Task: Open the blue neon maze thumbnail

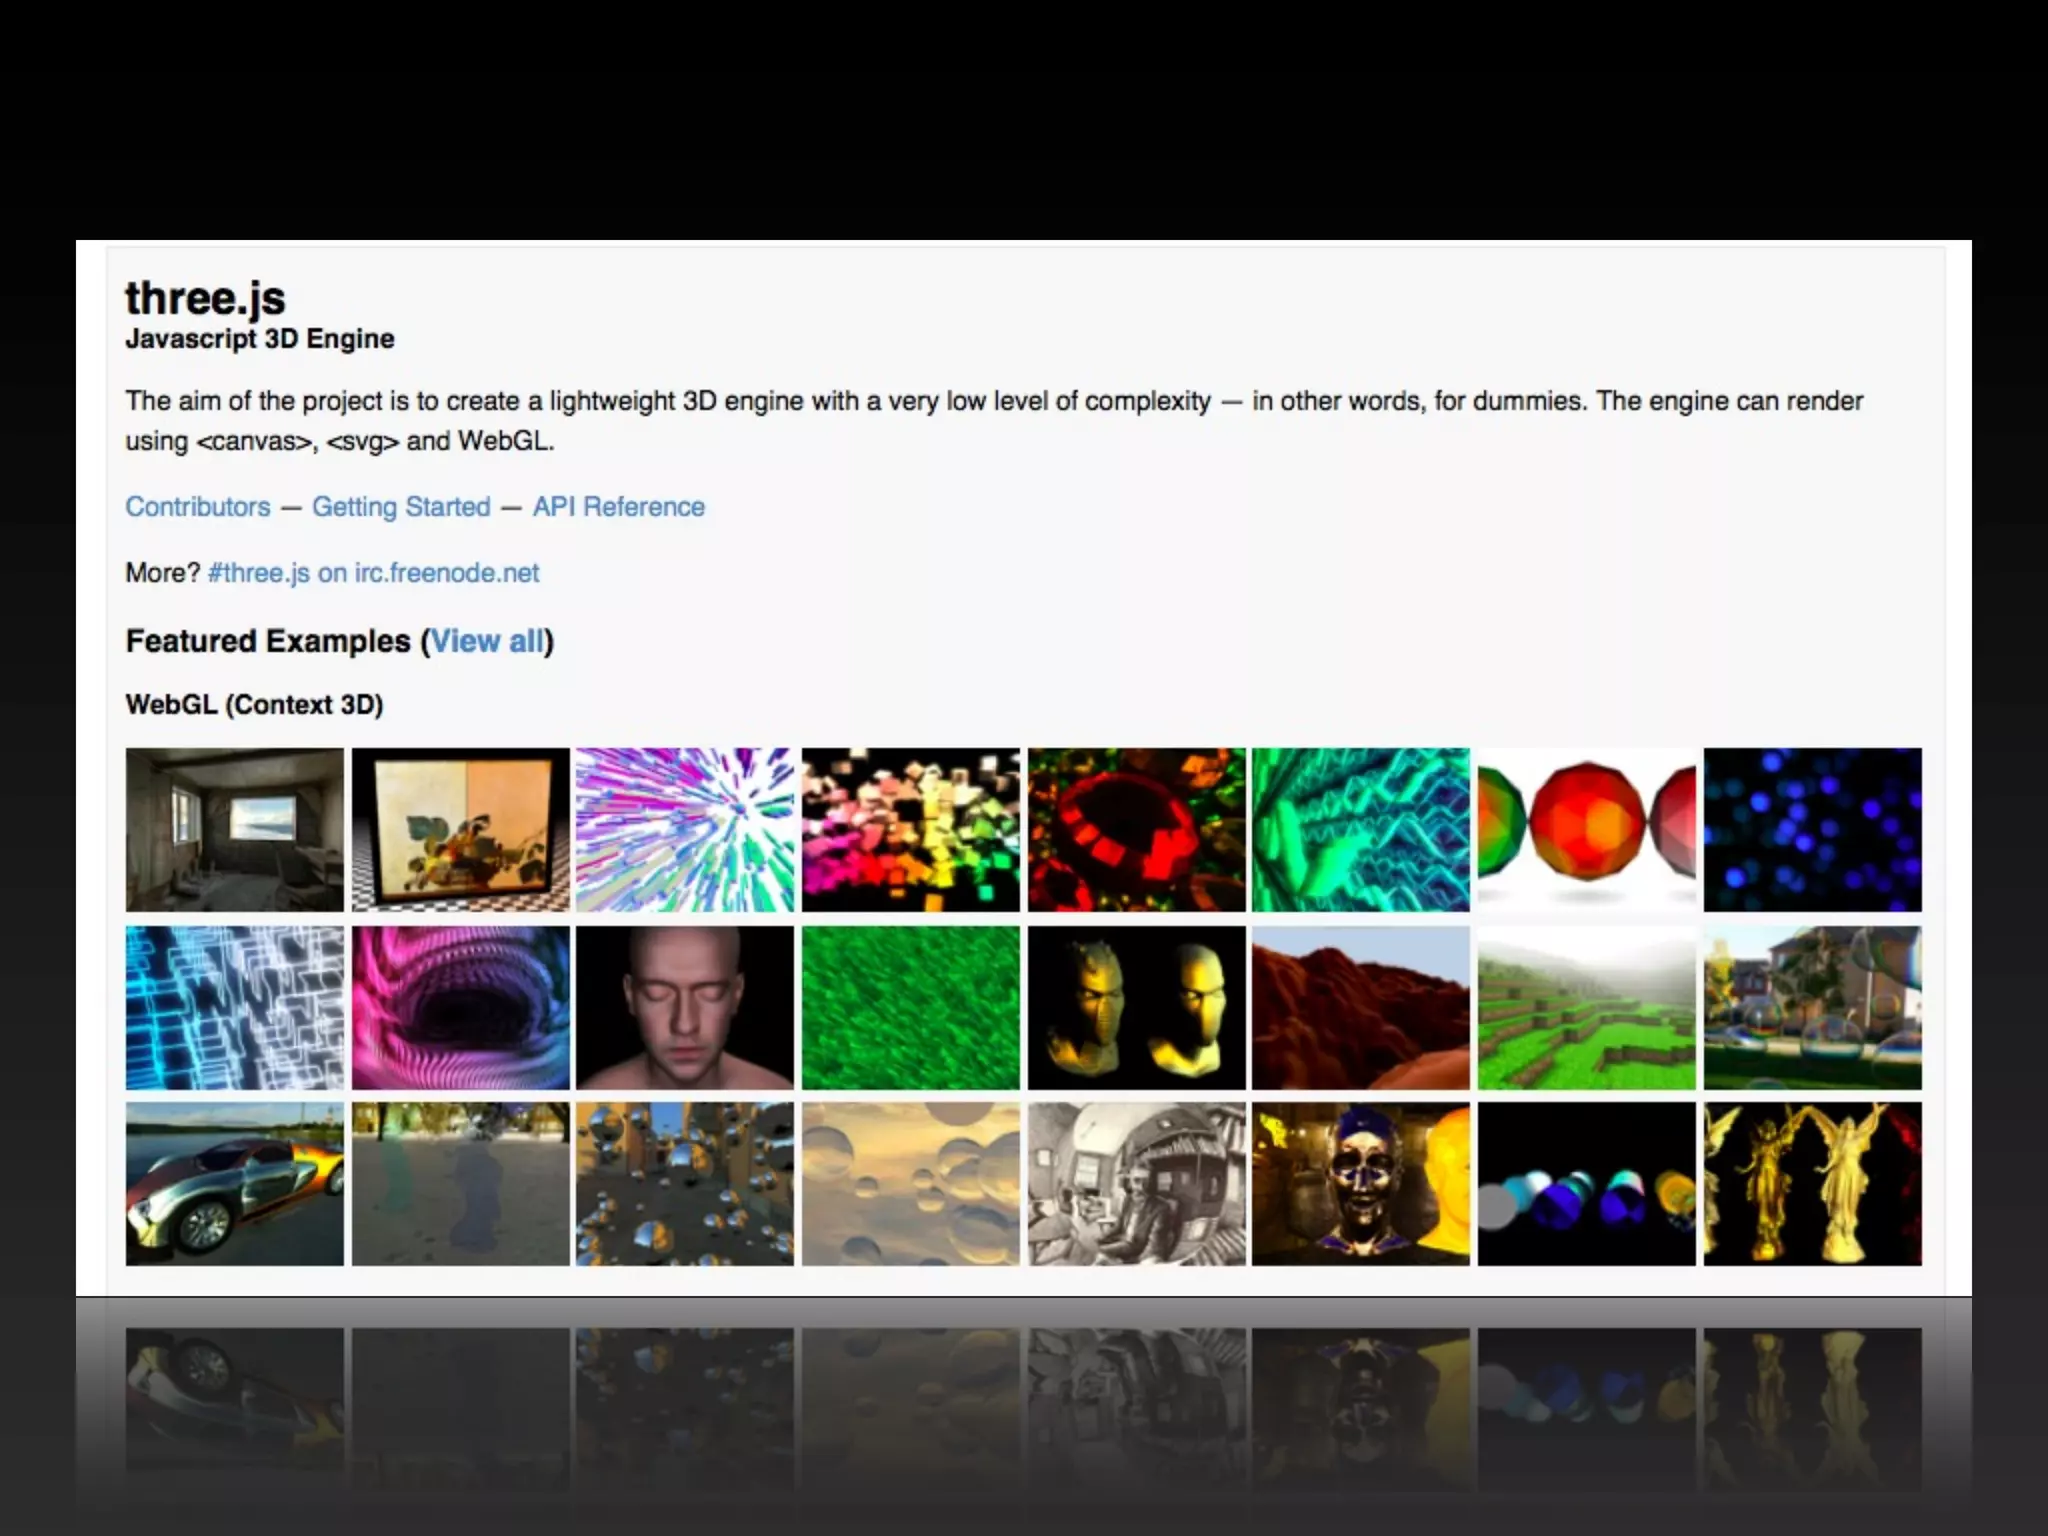Action: pos(234,1007)
